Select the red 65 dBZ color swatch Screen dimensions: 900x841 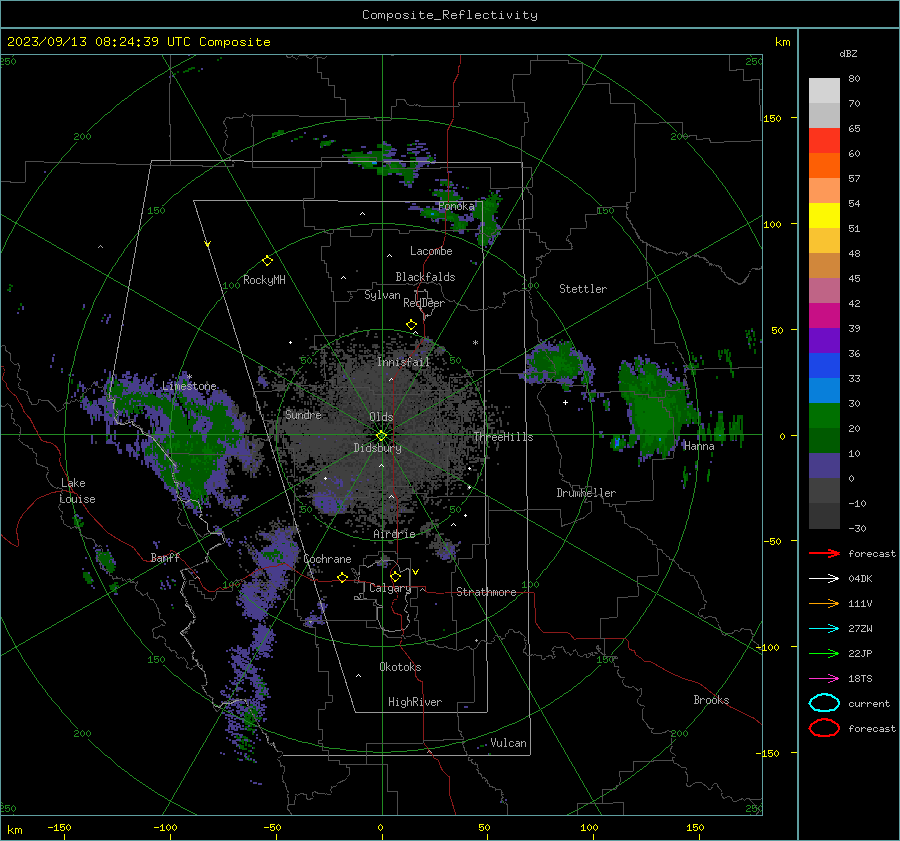pyautogui.click(x=824, y=140)
